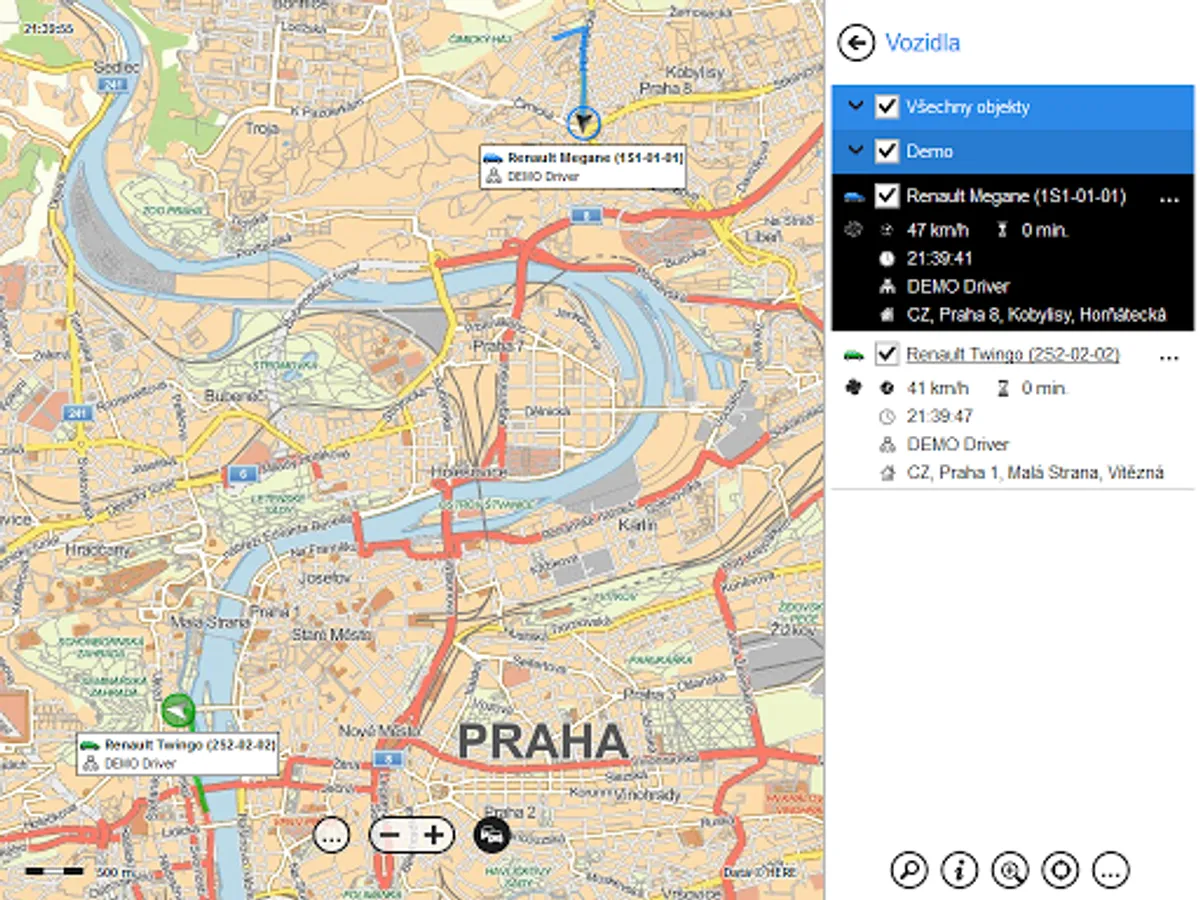Viewport: 1200px width, 900px height.
Task: Click the clock icon beside 21:39:47
Action: coord(886,416)
